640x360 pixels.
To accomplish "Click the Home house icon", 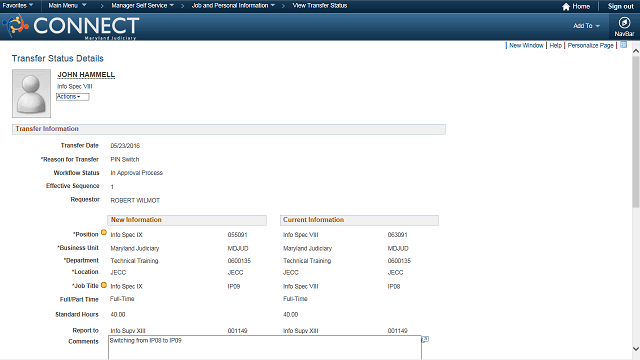I will point(566,7).
